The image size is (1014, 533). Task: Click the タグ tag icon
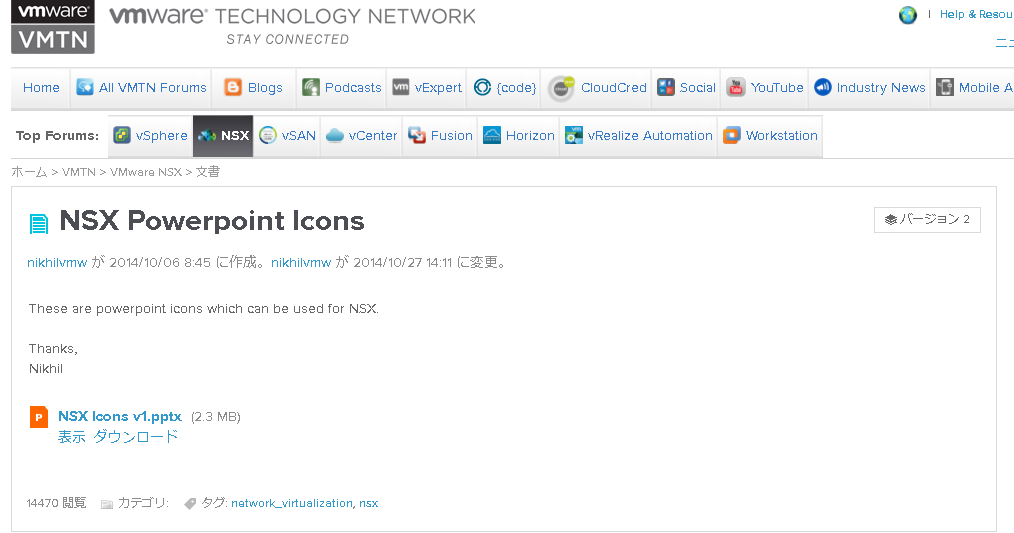[190, 503]
